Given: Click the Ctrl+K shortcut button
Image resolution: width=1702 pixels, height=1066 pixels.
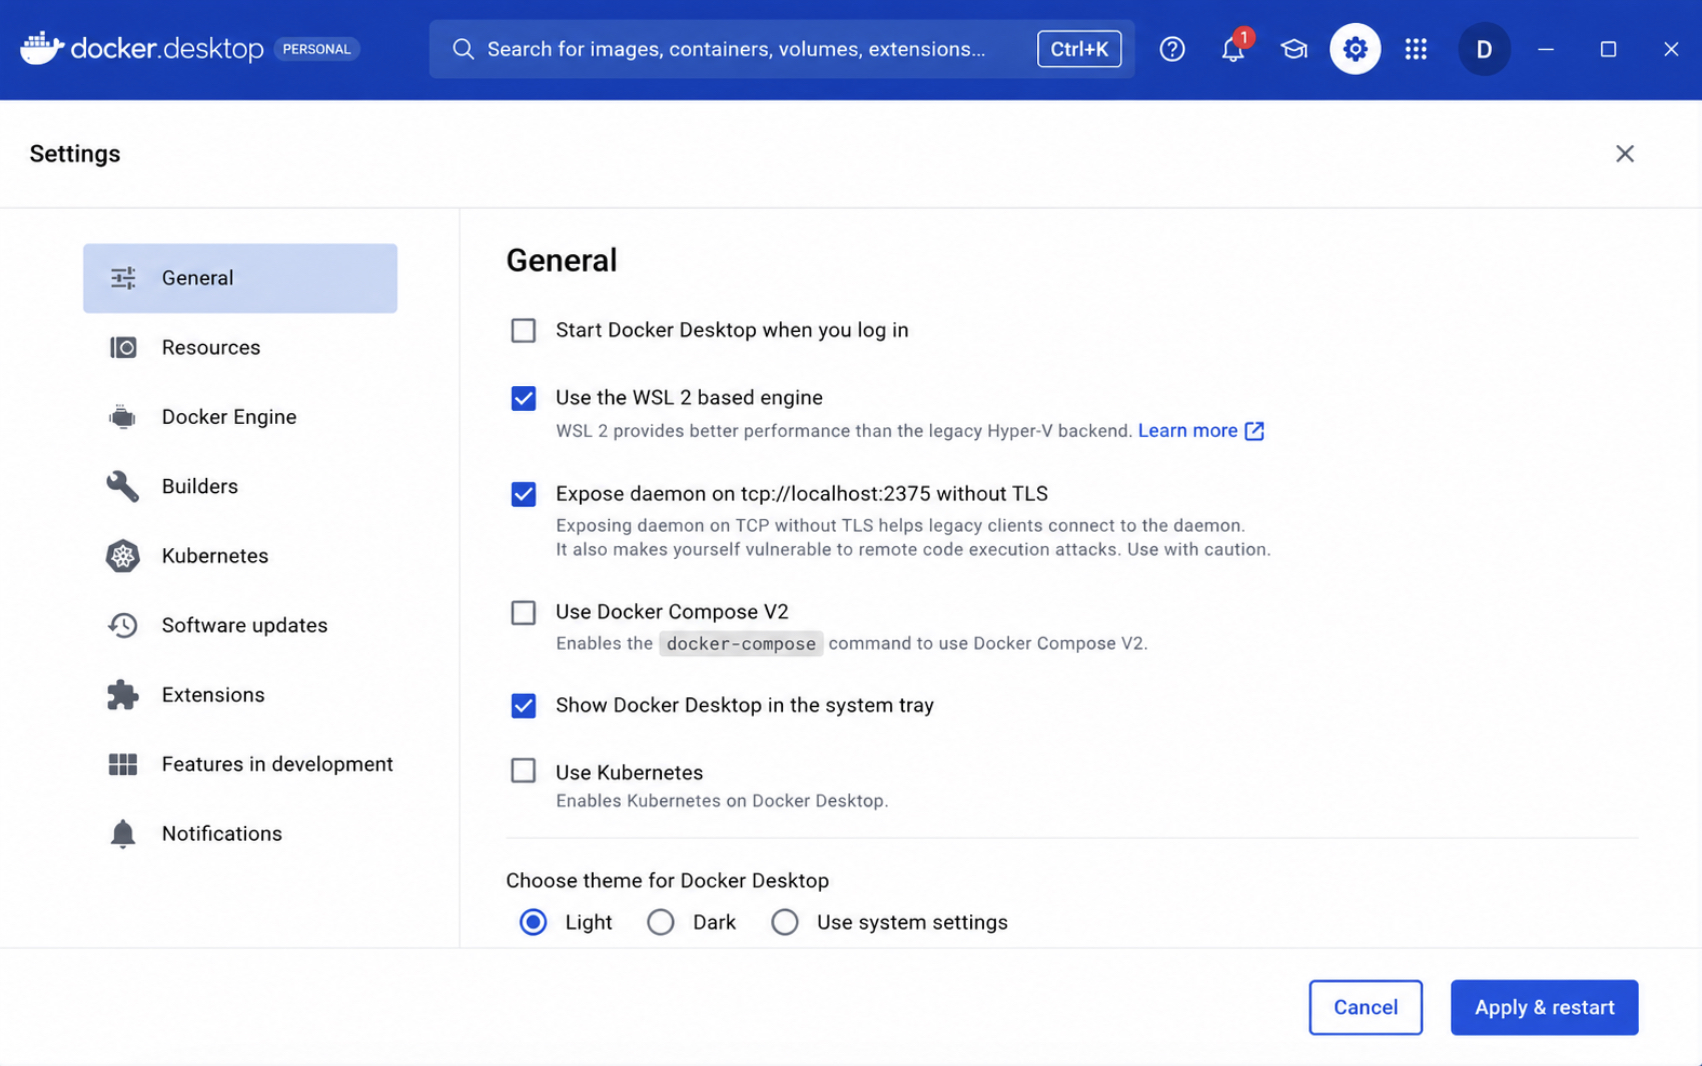Looking at the screenshot, I should 1079,49.
